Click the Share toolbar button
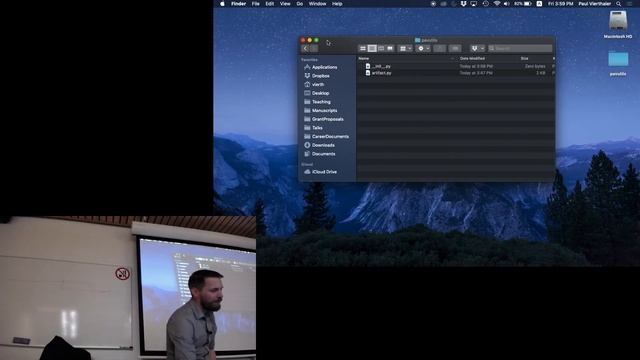The width and height of the screenshot is (640, 360). pyautogui.click(x=440, y=49)
